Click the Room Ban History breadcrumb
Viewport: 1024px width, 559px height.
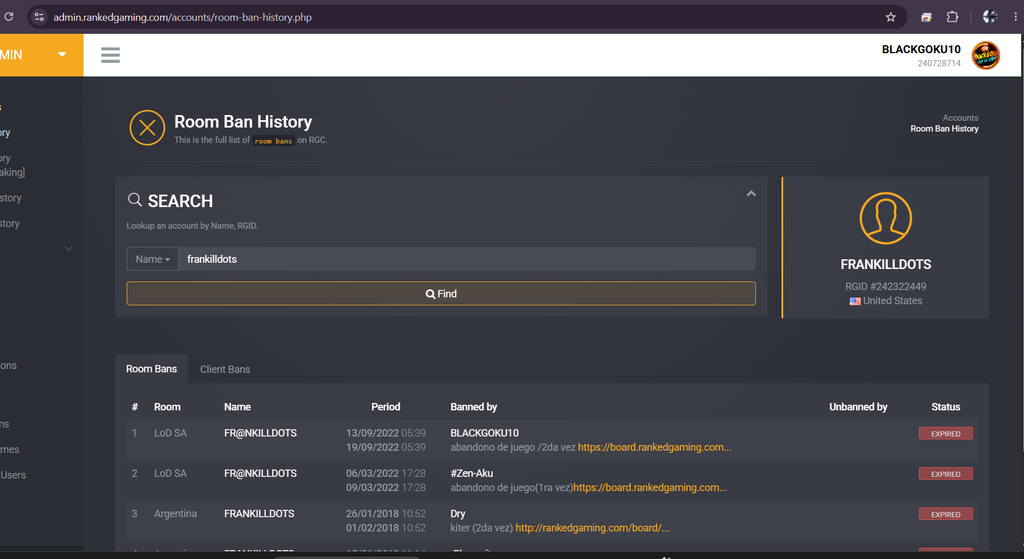pos(944,129)
